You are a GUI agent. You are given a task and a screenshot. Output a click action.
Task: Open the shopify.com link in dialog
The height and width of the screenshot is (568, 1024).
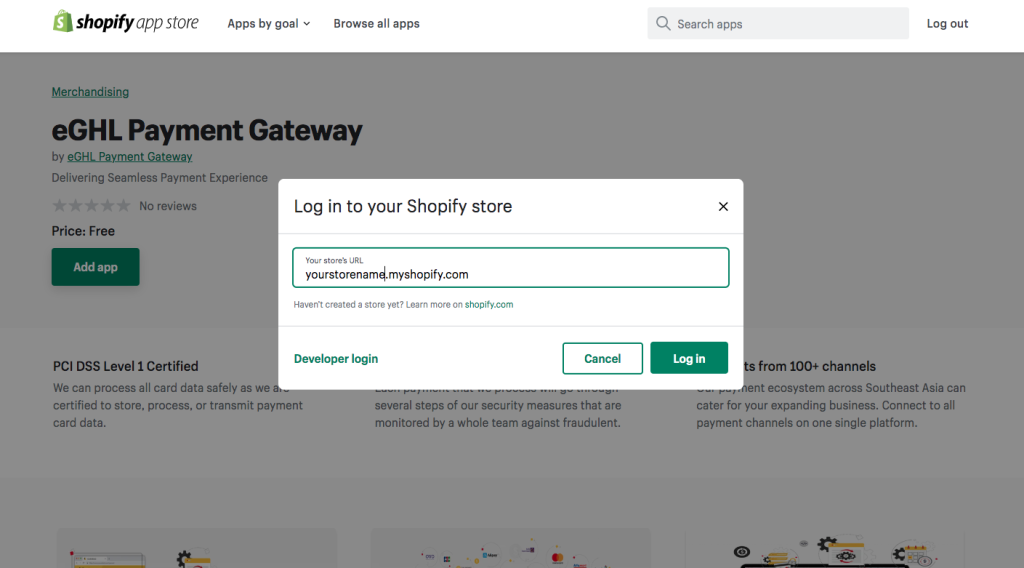tap(488, 304)
